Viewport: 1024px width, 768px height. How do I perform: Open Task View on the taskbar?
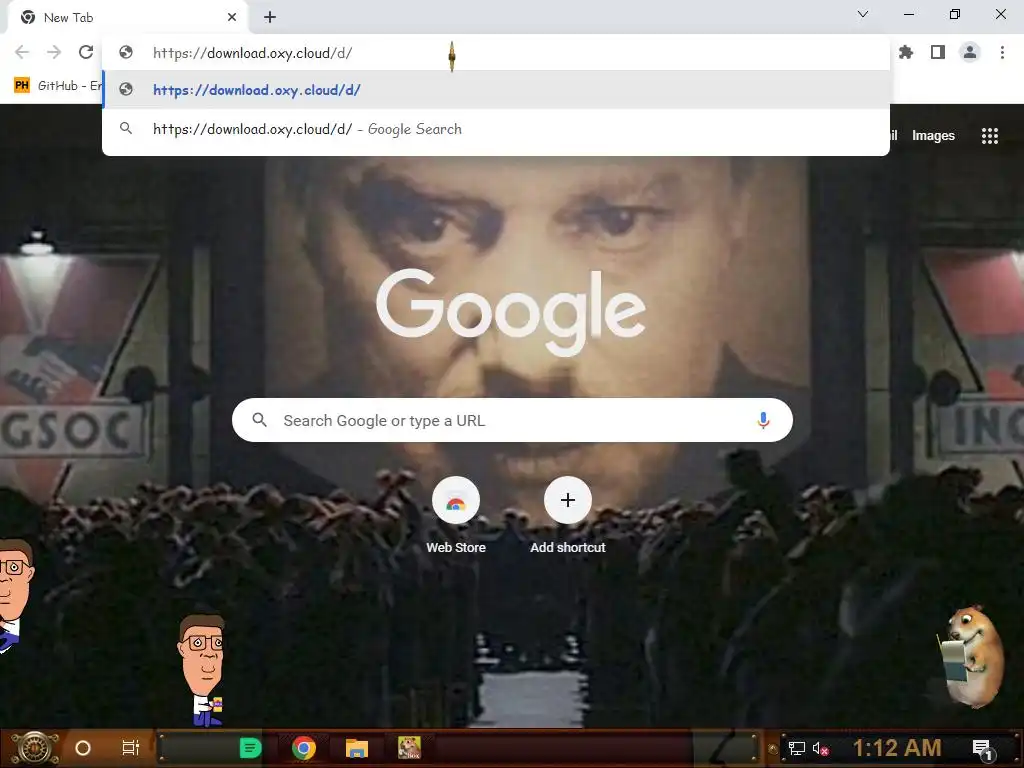tap(131, 748)
